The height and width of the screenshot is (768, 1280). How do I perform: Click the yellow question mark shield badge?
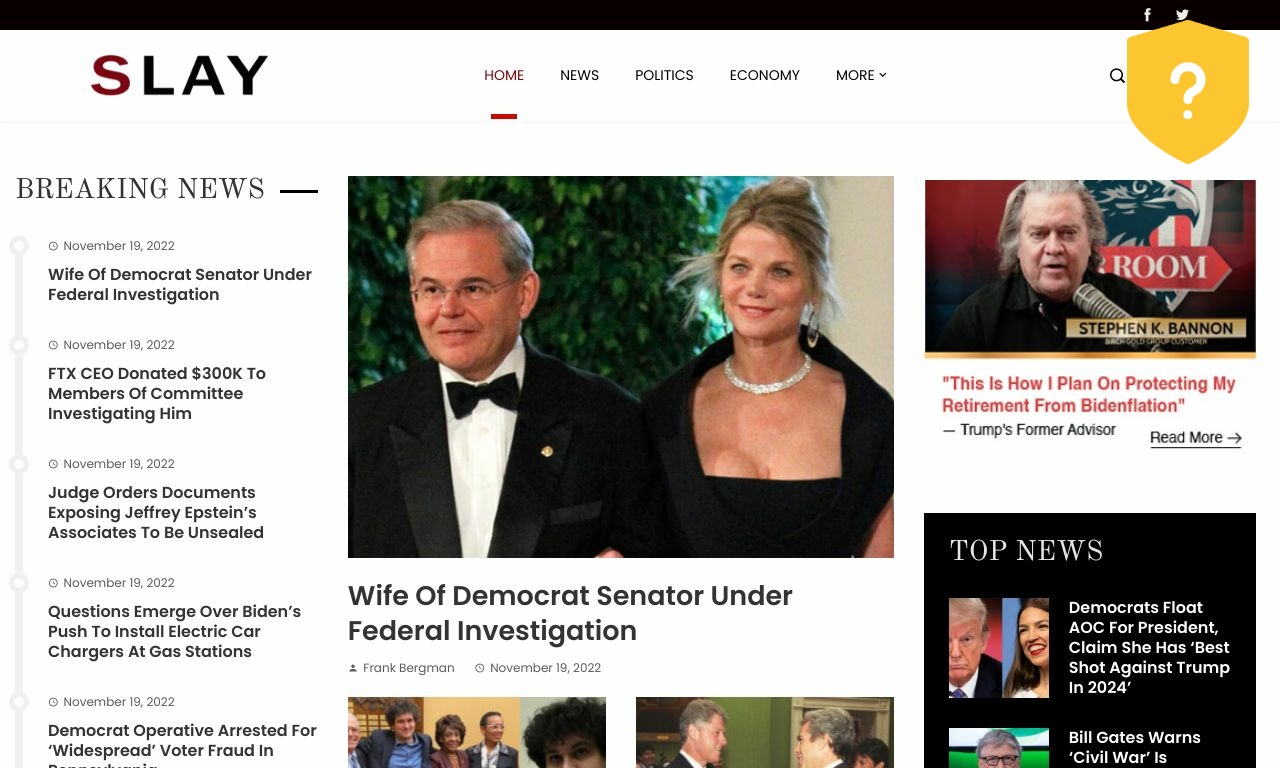tap(1188, 92)
